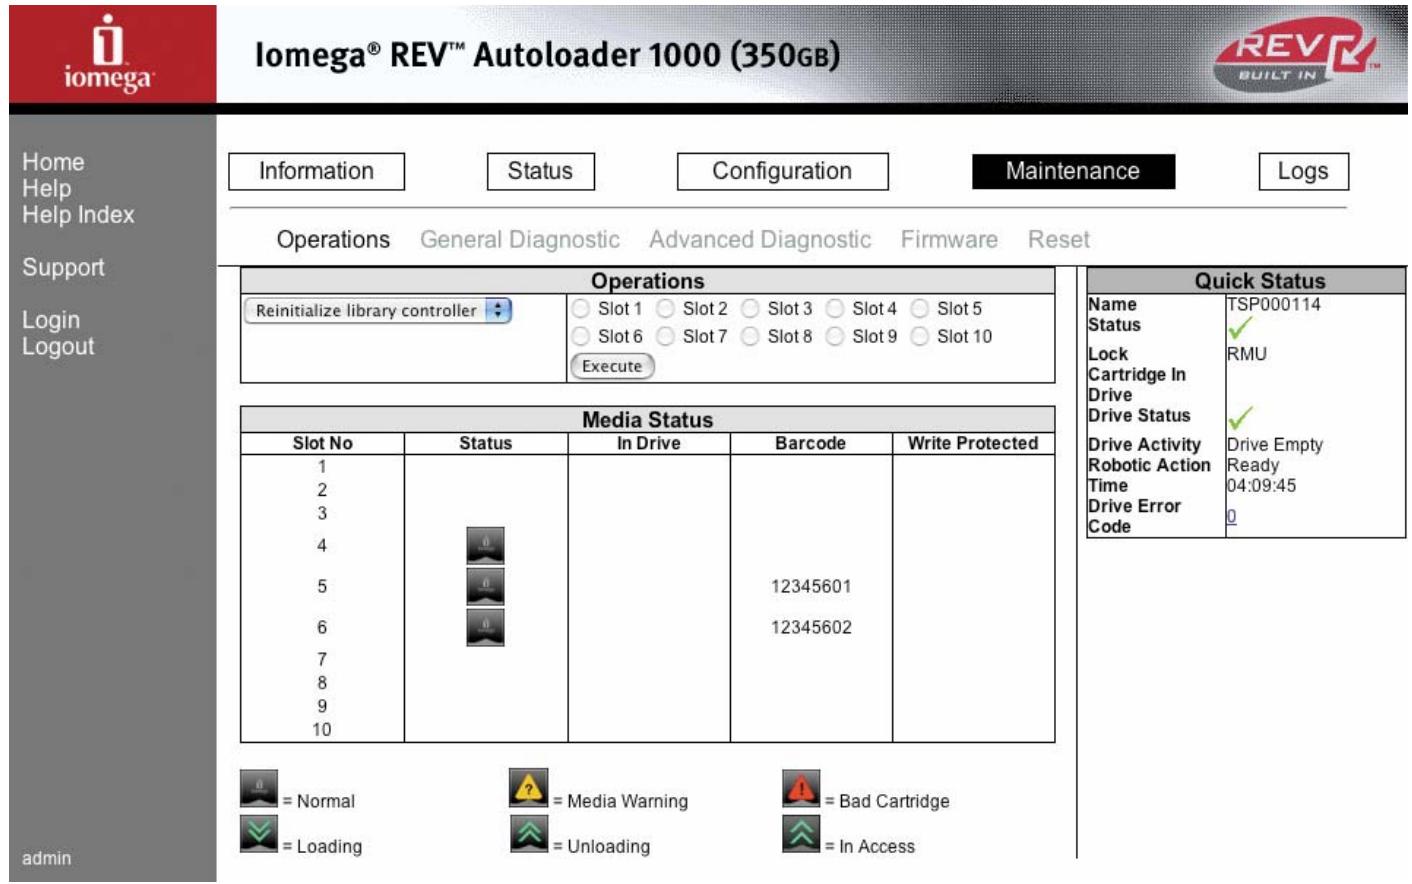
Task: Go to Home in sidebar
Action: click(53, 162)
